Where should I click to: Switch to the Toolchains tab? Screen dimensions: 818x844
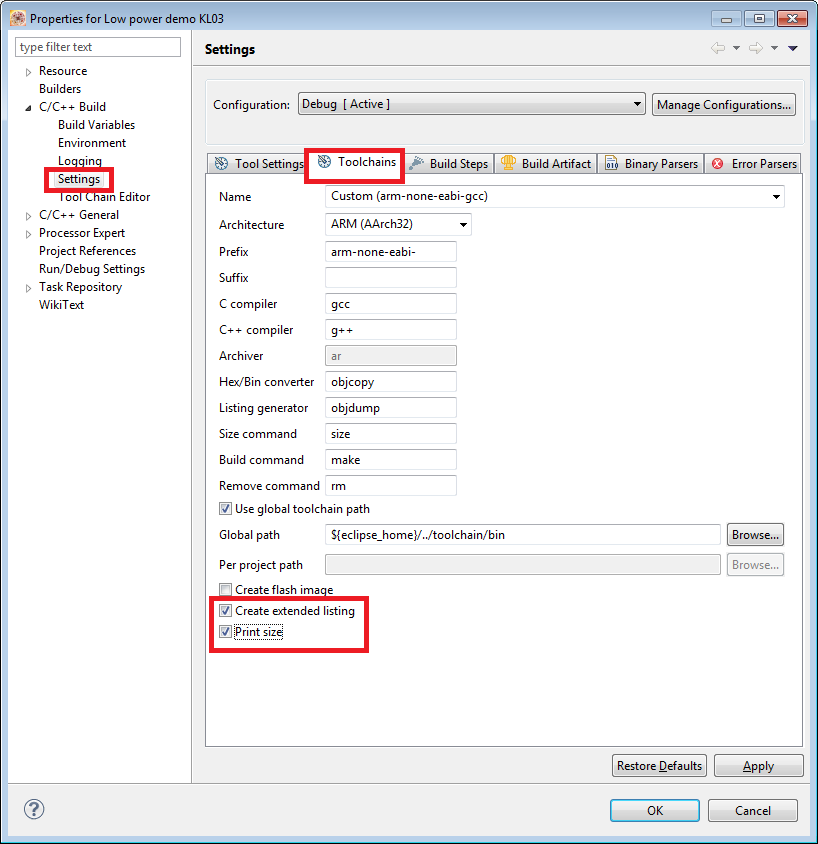[355, 162]
